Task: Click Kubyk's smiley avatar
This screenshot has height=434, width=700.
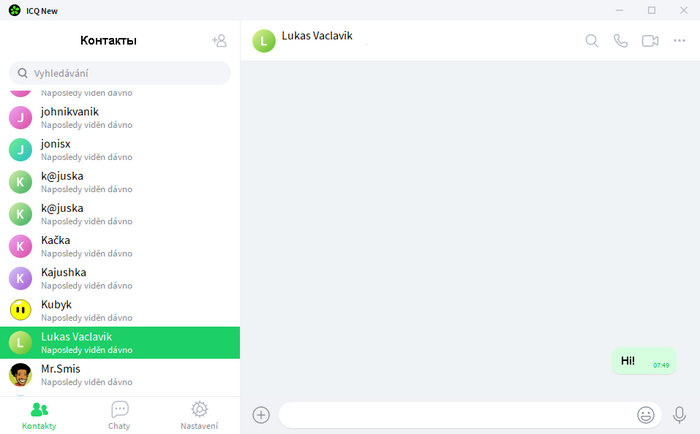Action: pos(21,310)
